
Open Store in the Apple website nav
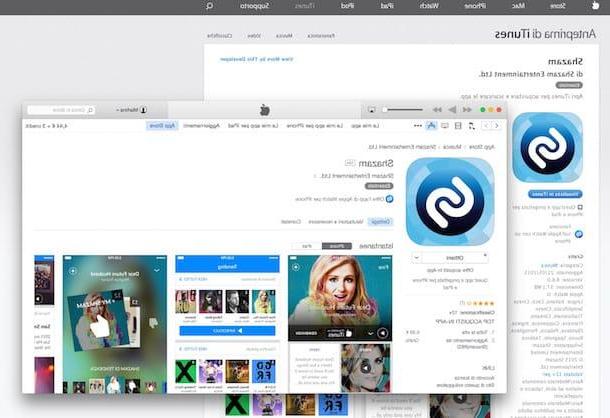(x=558, y=6)
